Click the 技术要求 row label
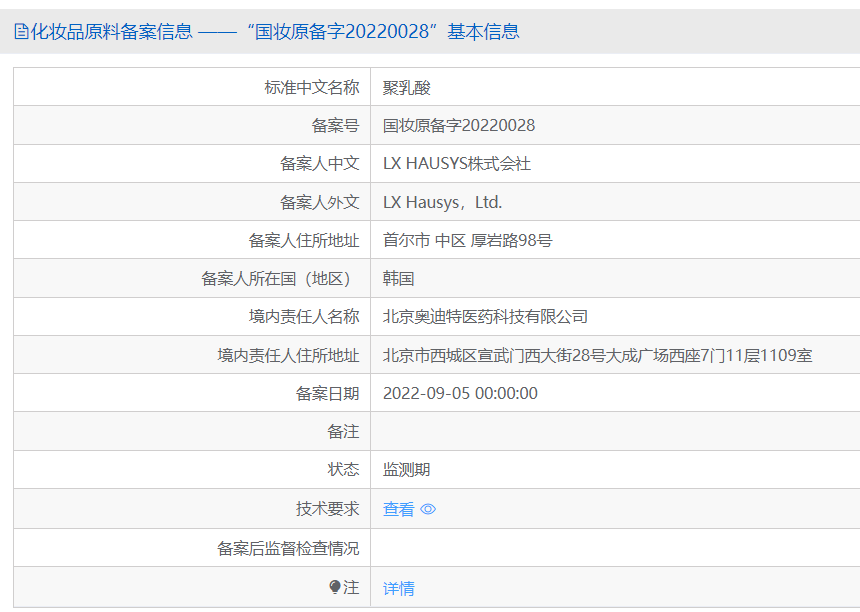This screenshot has width=860, height=612. coord(327,508)
